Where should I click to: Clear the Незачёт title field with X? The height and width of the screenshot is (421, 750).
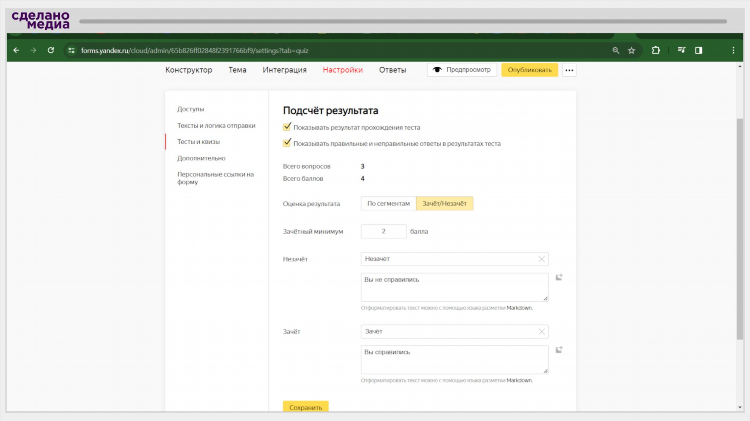coord(541,259)
